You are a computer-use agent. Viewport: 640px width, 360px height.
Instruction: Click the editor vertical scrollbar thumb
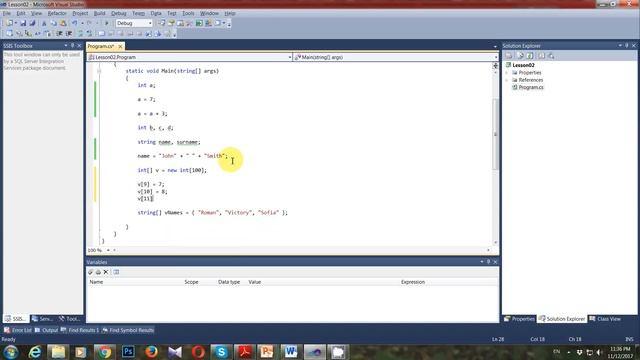496,134
